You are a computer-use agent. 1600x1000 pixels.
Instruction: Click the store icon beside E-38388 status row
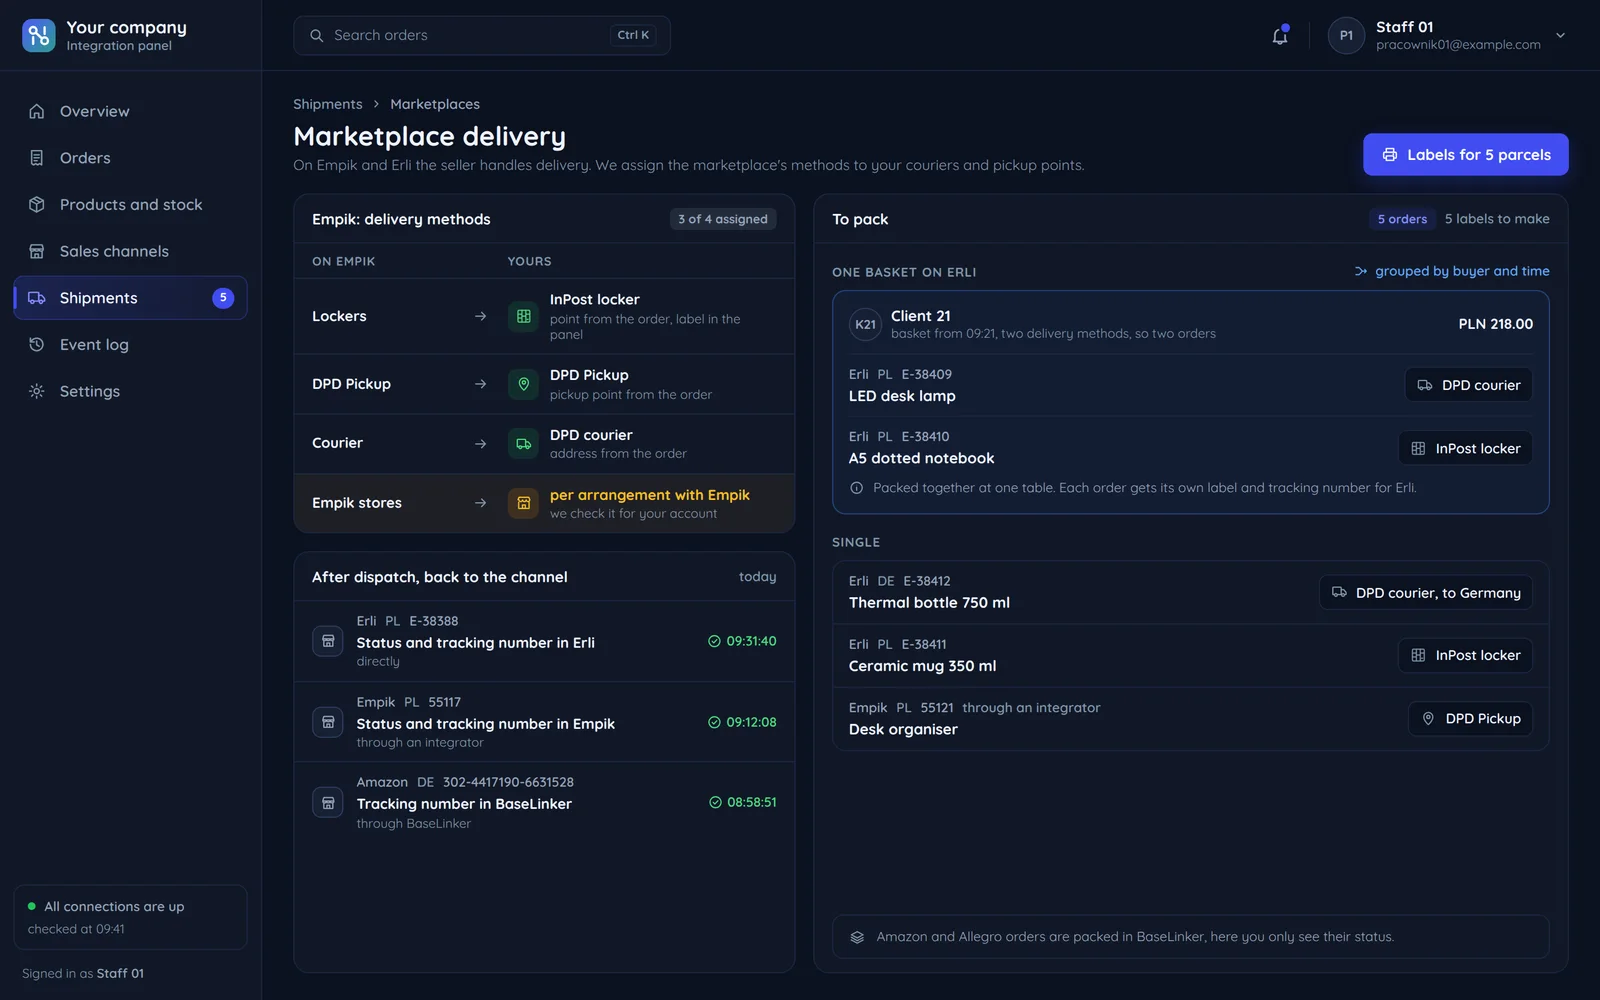(x=328, y=641)
